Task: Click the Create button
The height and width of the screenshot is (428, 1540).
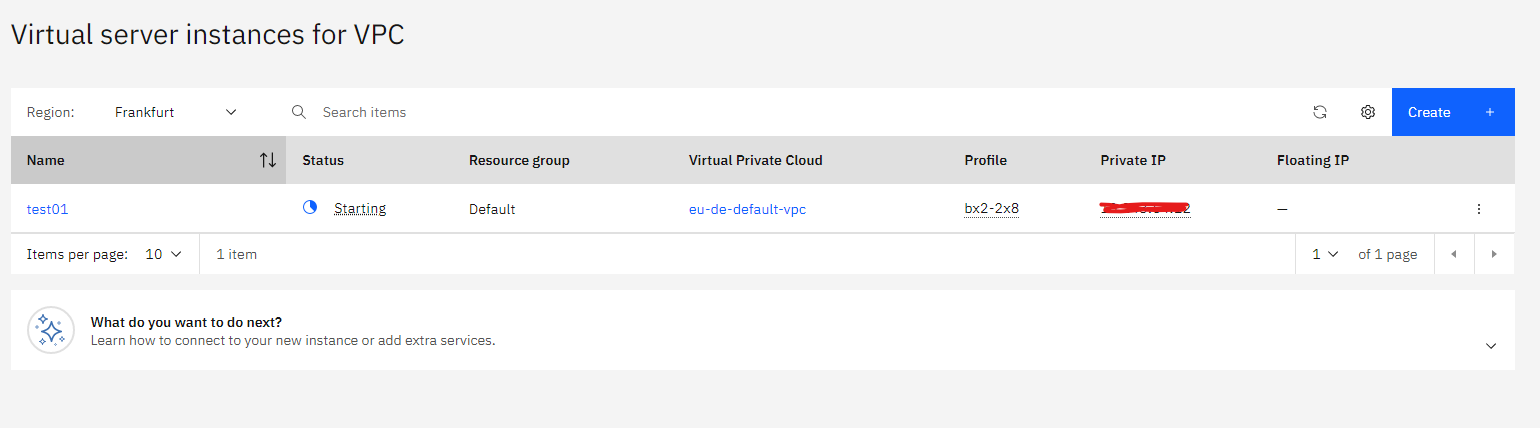Action: [1452, 112]
